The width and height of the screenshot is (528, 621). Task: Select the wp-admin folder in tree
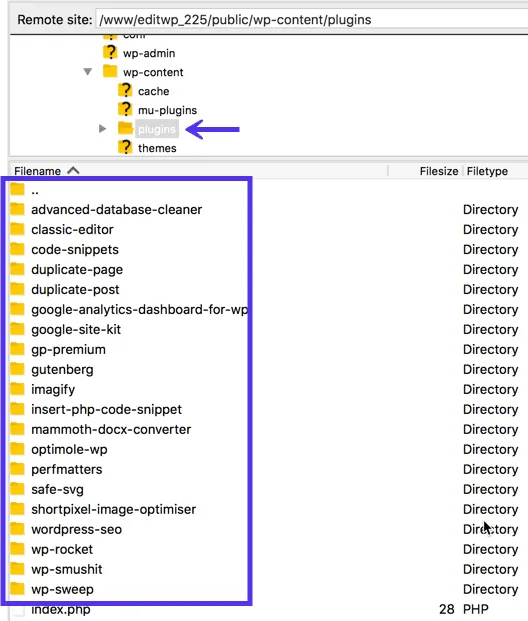[149, 53]
